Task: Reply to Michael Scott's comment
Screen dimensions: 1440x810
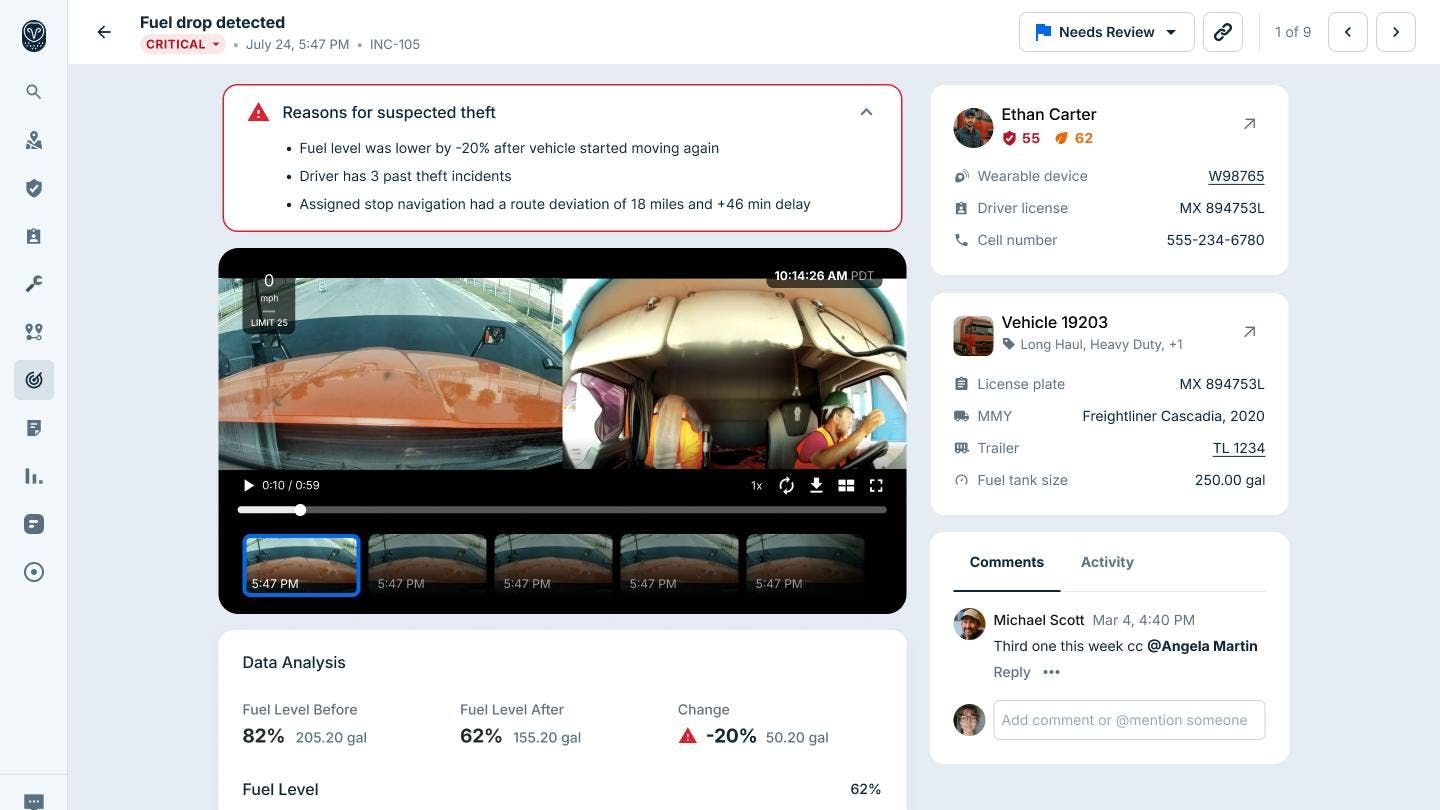Action: pyautogui.click(x=1011, y=672)
